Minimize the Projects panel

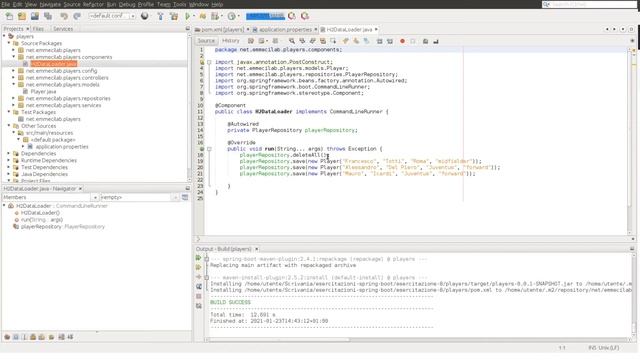(187, 29)
